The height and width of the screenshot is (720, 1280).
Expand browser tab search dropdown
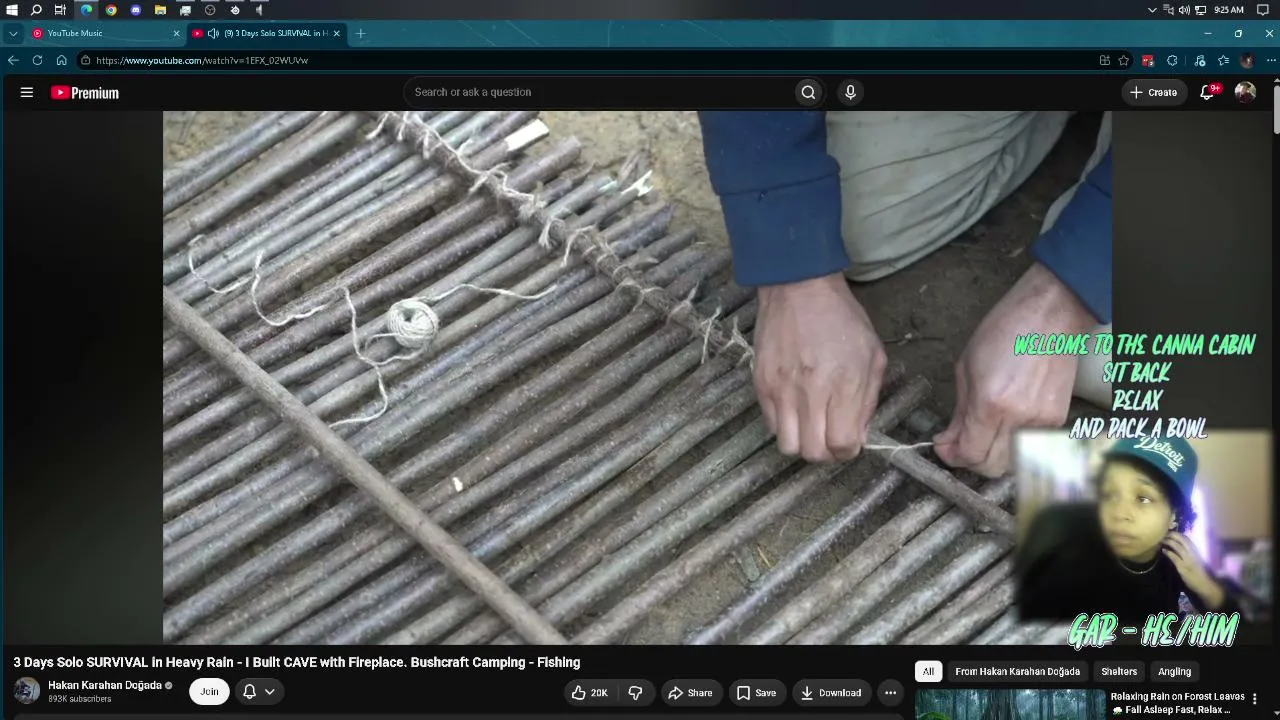[13, 33]
